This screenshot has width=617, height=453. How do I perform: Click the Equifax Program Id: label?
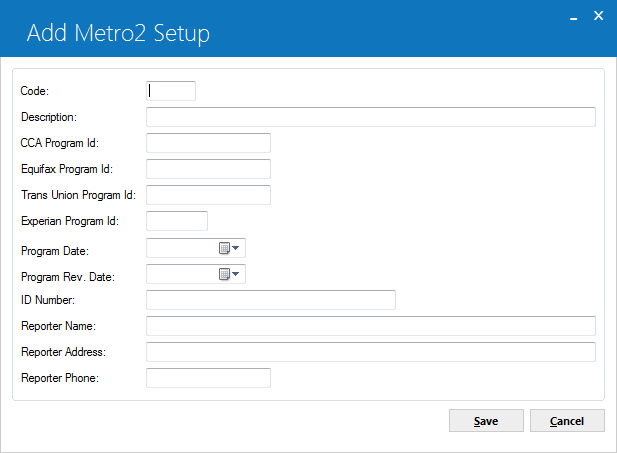[x=67, y=169]
